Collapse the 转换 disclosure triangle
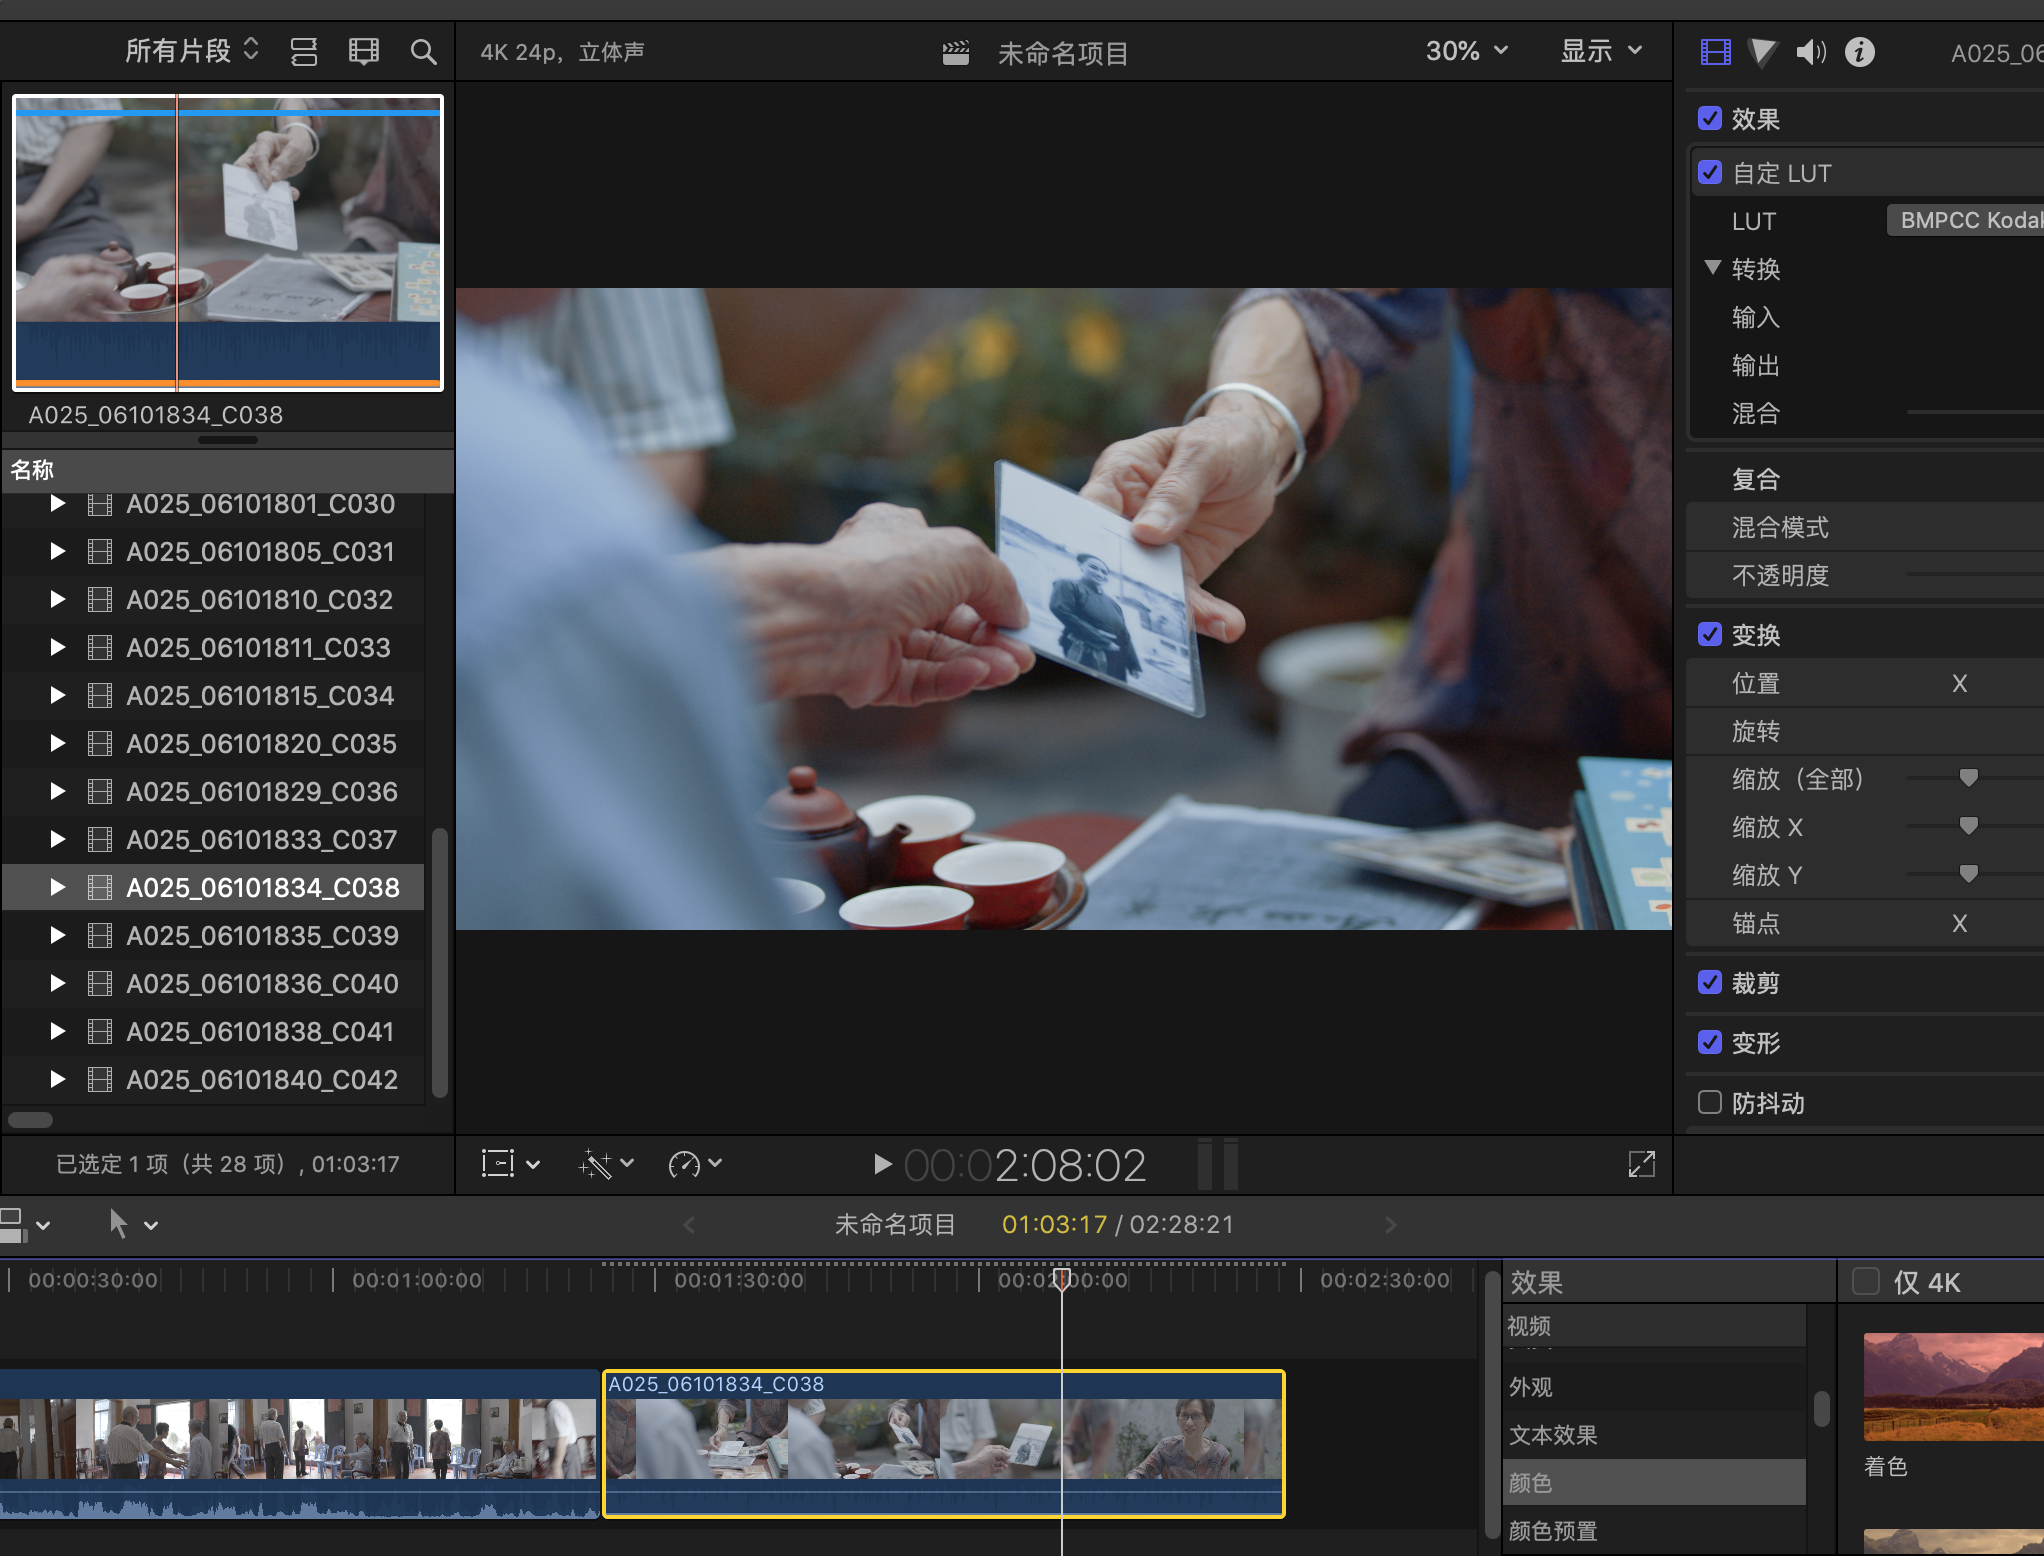Viewport: 2044px width, 1556px height. pos(1712,268)
